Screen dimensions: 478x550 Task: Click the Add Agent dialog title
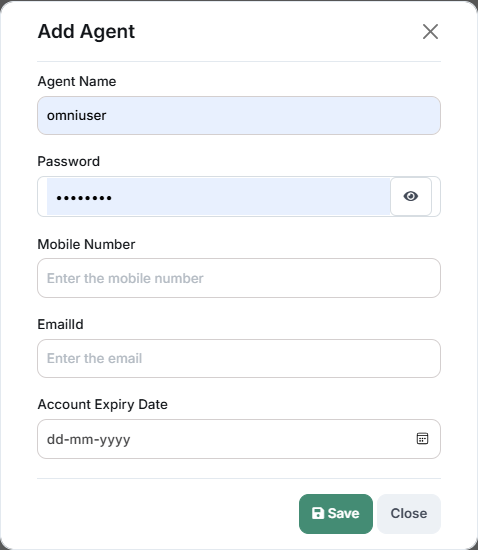click(86, 32)
